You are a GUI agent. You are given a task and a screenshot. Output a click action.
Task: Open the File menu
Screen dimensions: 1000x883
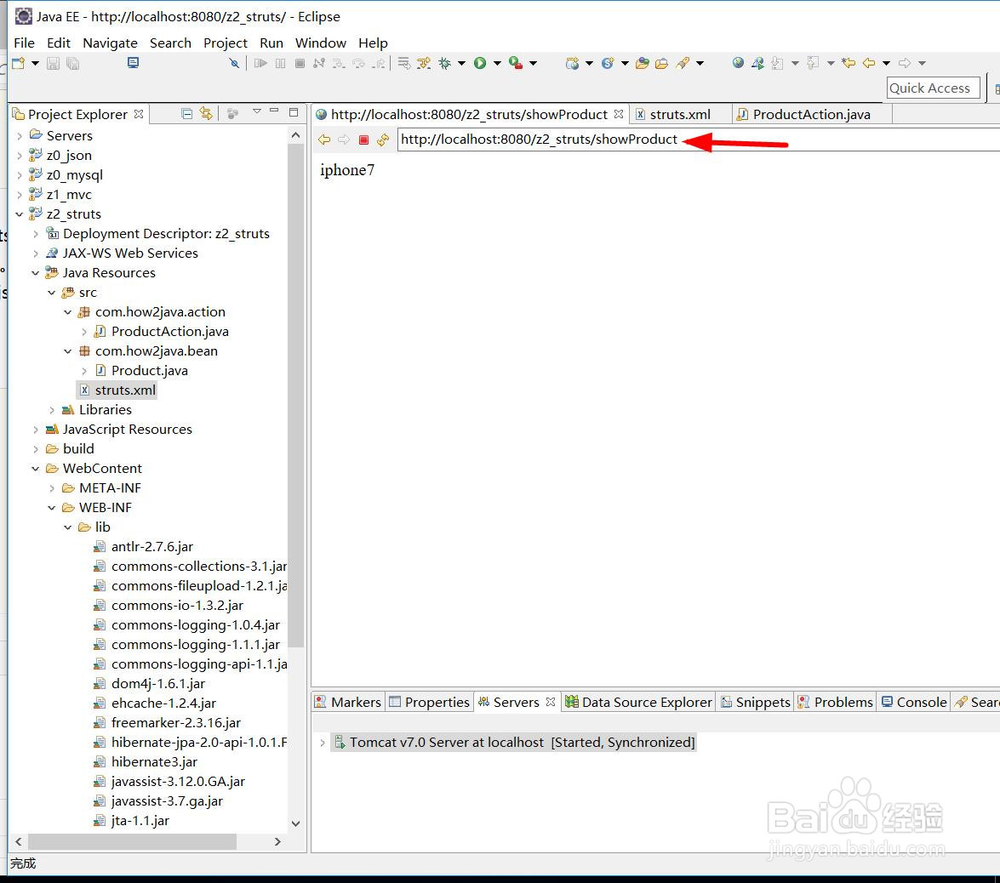[x=24, y=43]
